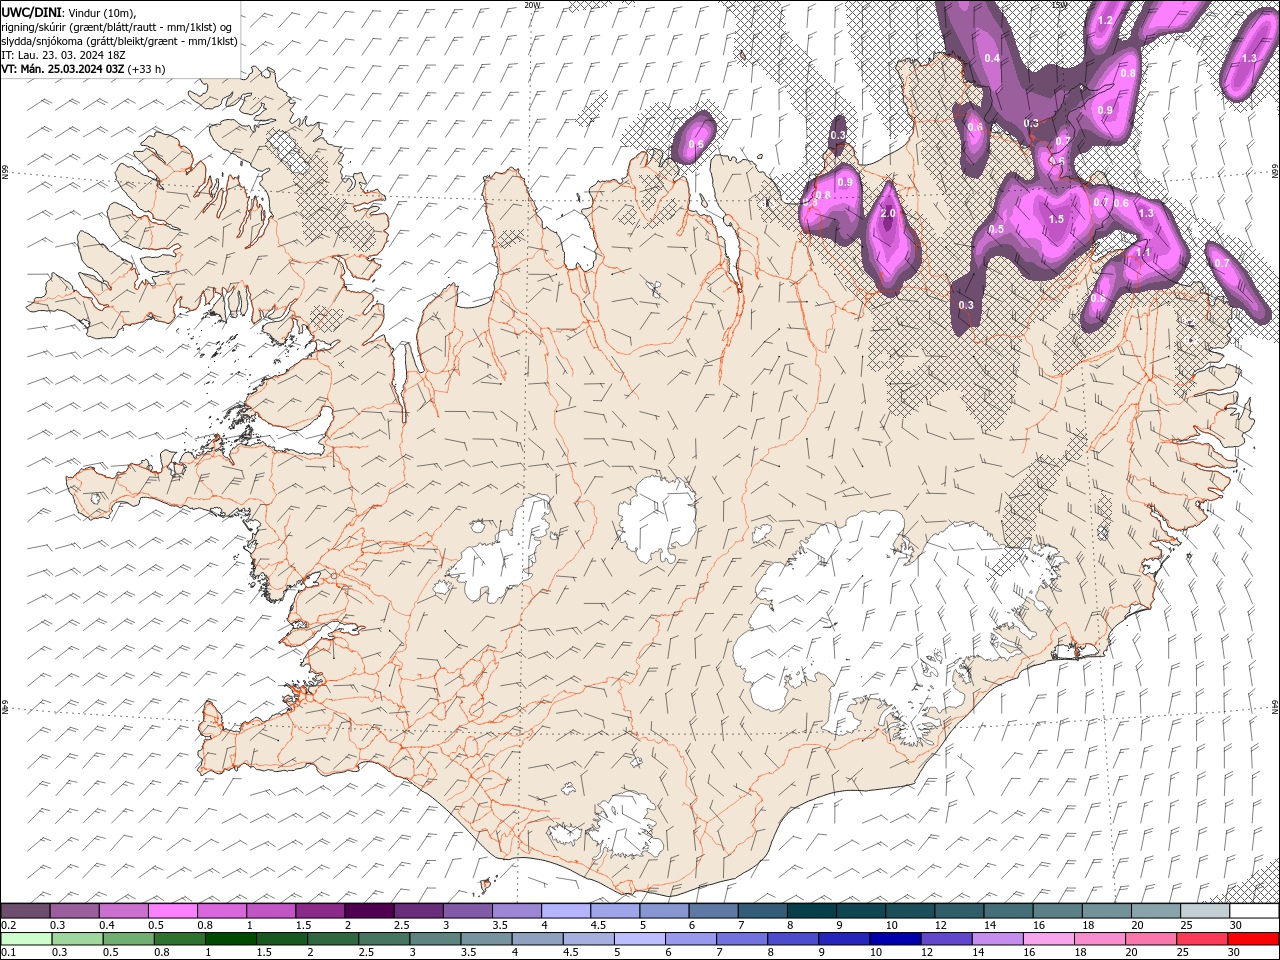The height and width of the screenshot is (960, 1280).
Task: Click the deep blue 10–12 lower legend swatch
Action: (896, 938)
